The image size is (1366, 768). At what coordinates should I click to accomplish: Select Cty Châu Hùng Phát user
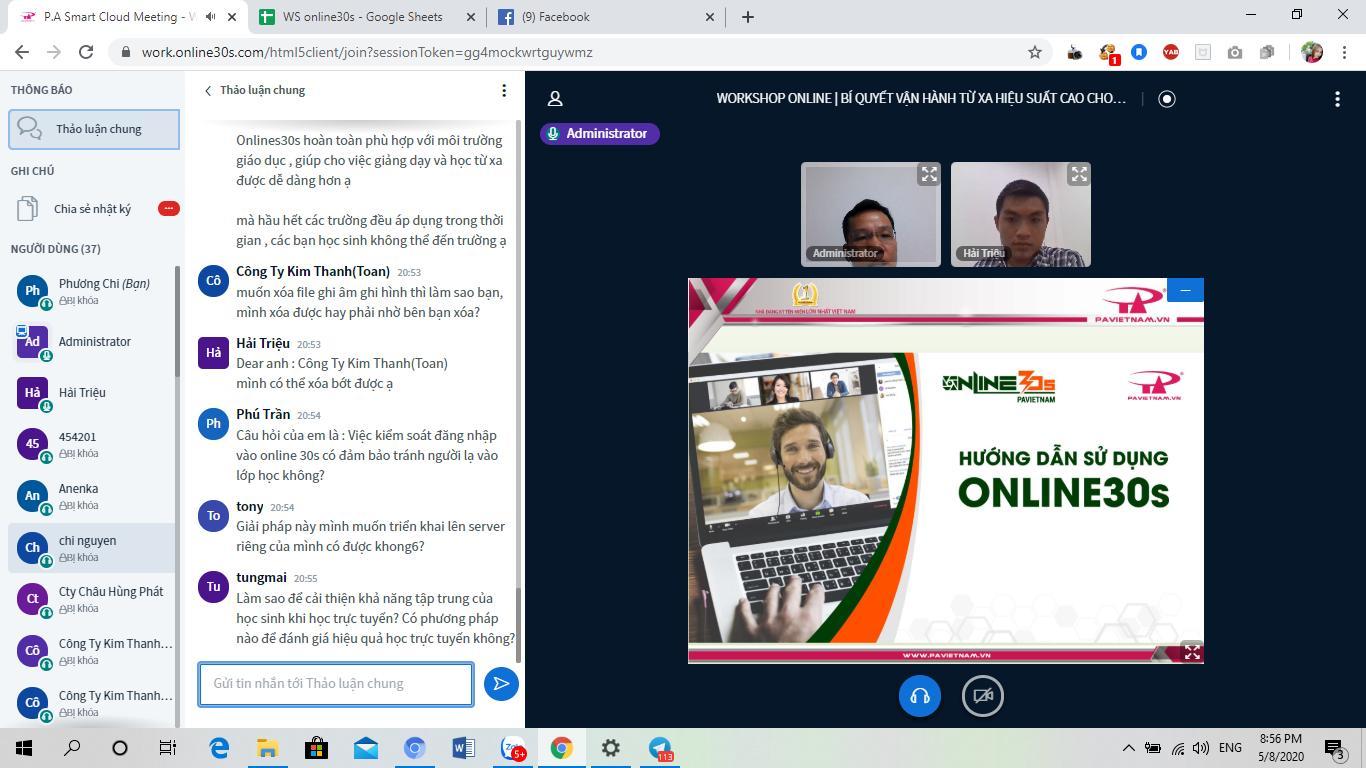click(x=92, y=600)
